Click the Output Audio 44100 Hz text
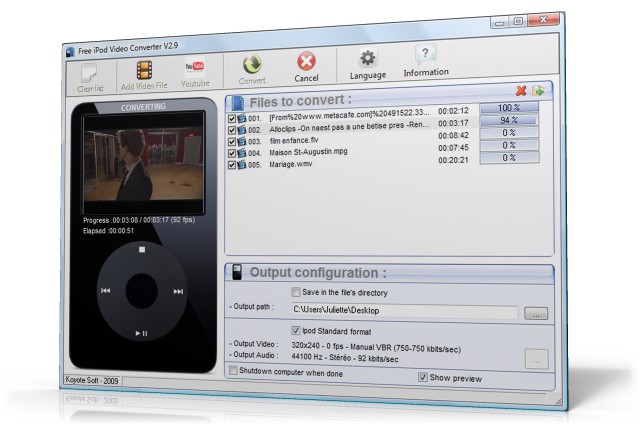 (x=345, y=358)
